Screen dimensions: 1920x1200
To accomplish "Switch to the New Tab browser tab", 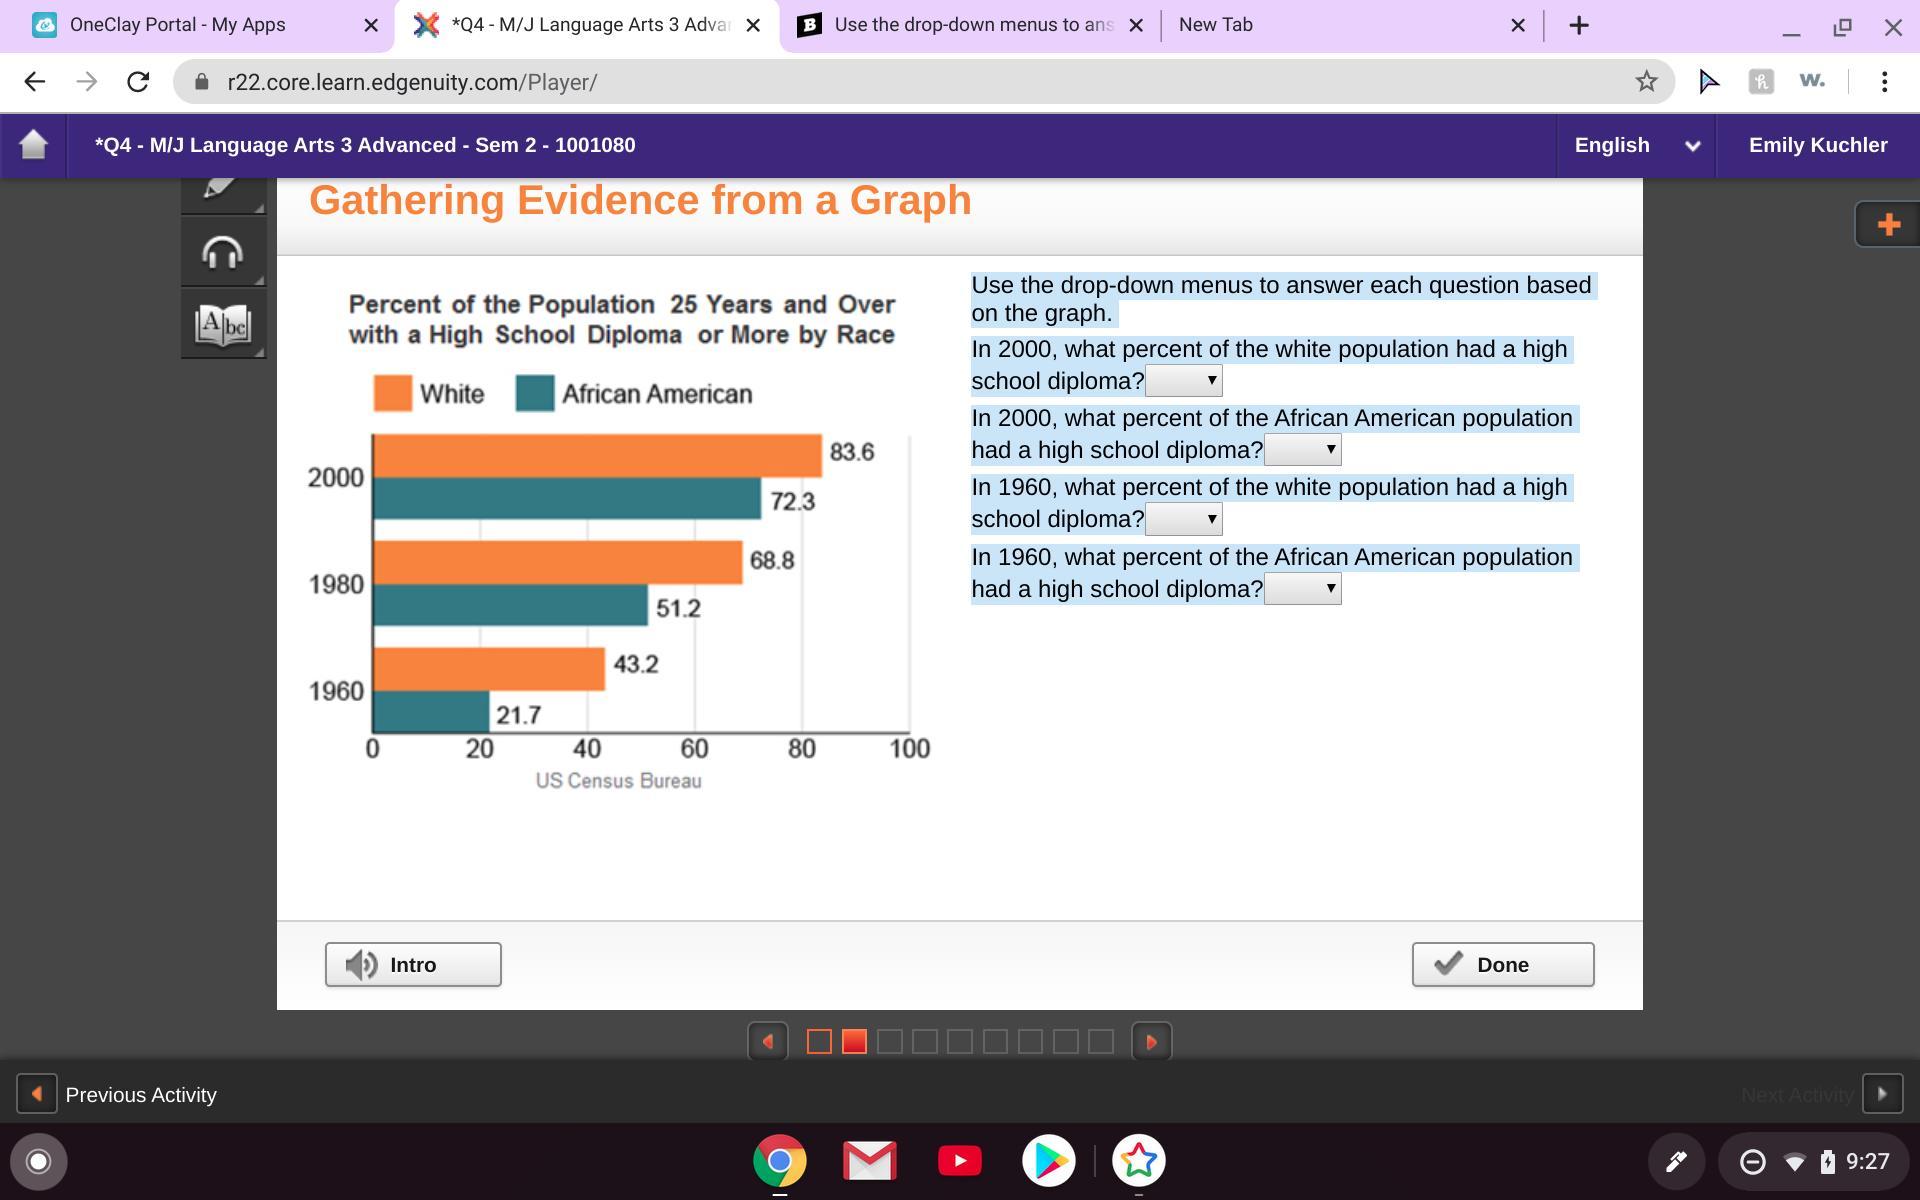I will click(x=1215, y=25).
